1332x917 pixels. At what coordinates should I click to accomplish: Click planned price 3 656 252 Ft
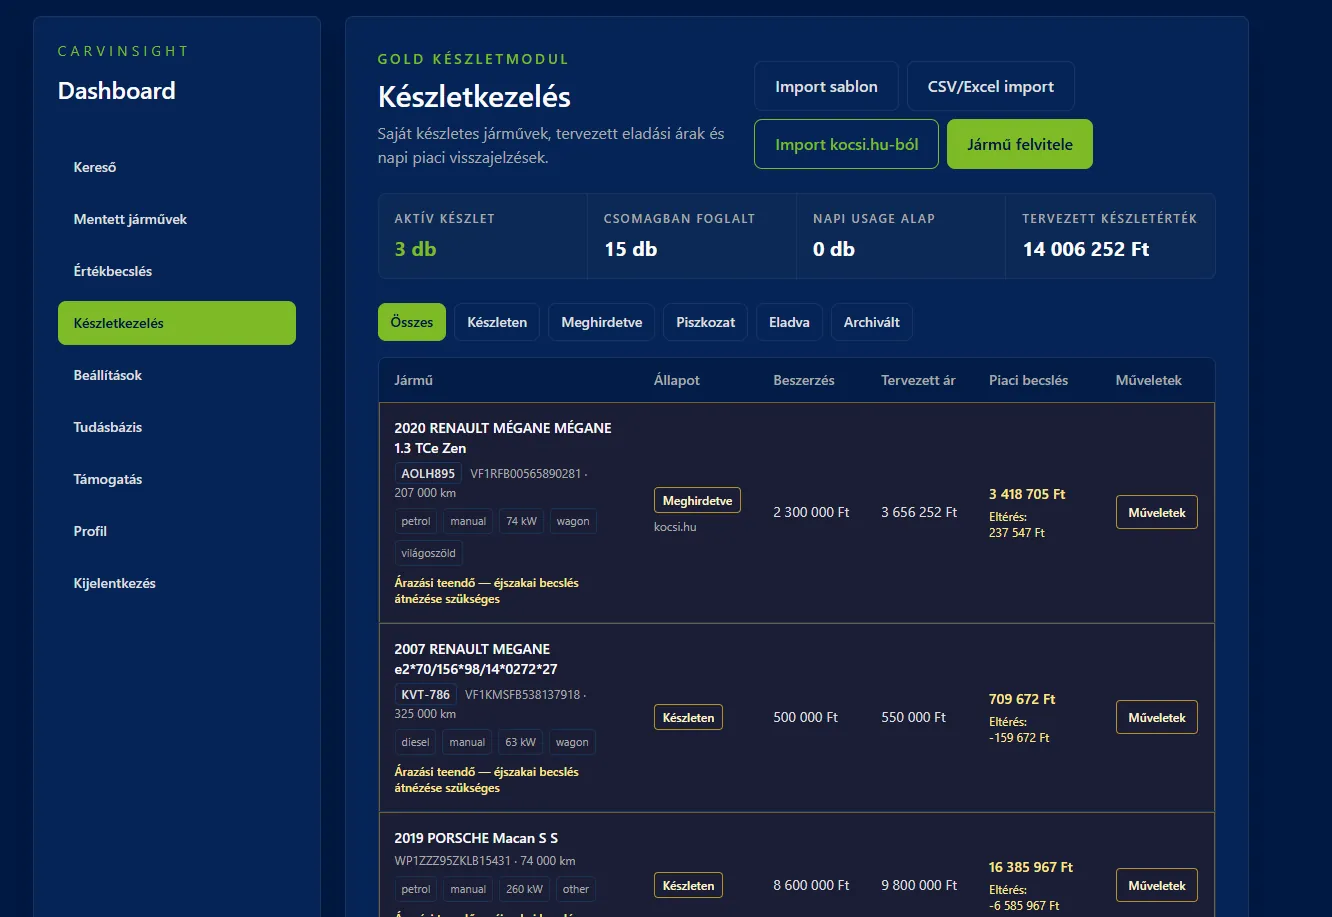click(x=919, y=512)
